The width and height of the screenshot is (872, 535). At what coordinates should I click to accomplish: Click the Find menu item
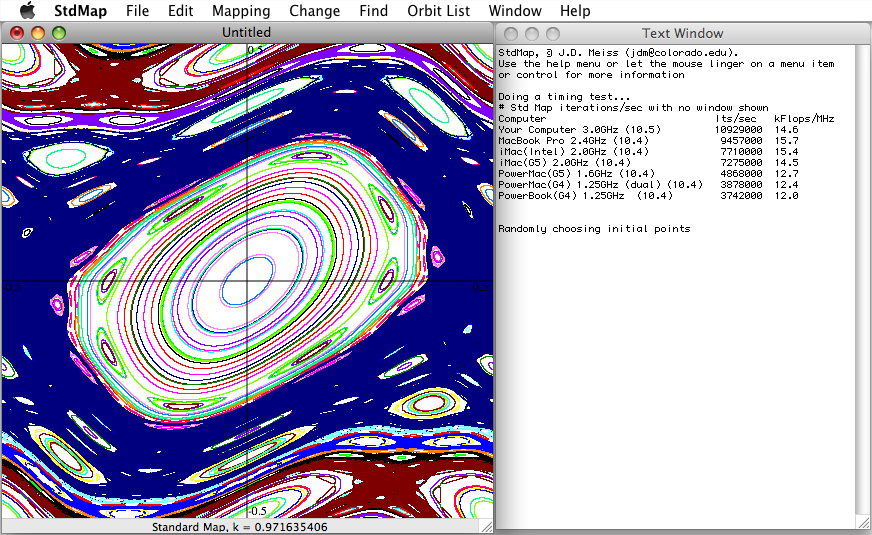point(373,11)
